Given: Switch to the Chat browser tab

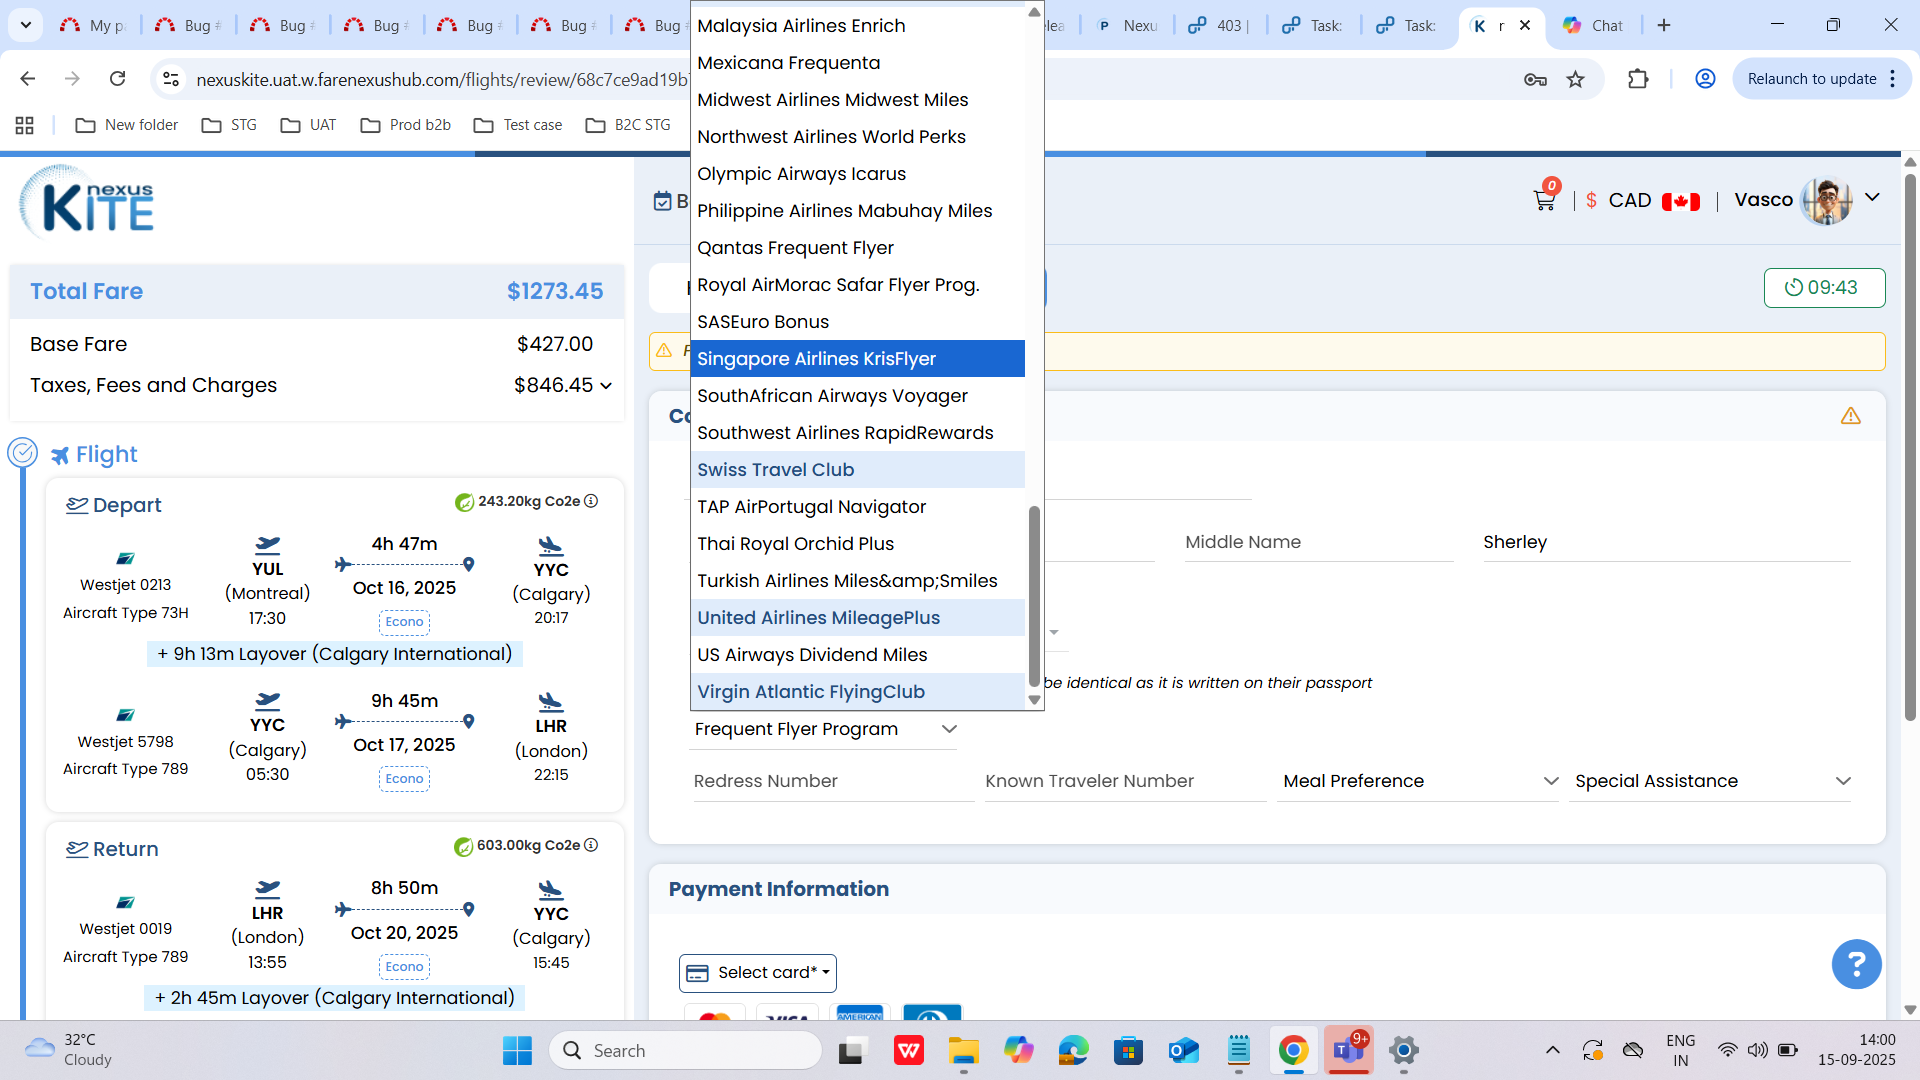Looking at the screenshot, I should click(x=1592, y=25).
